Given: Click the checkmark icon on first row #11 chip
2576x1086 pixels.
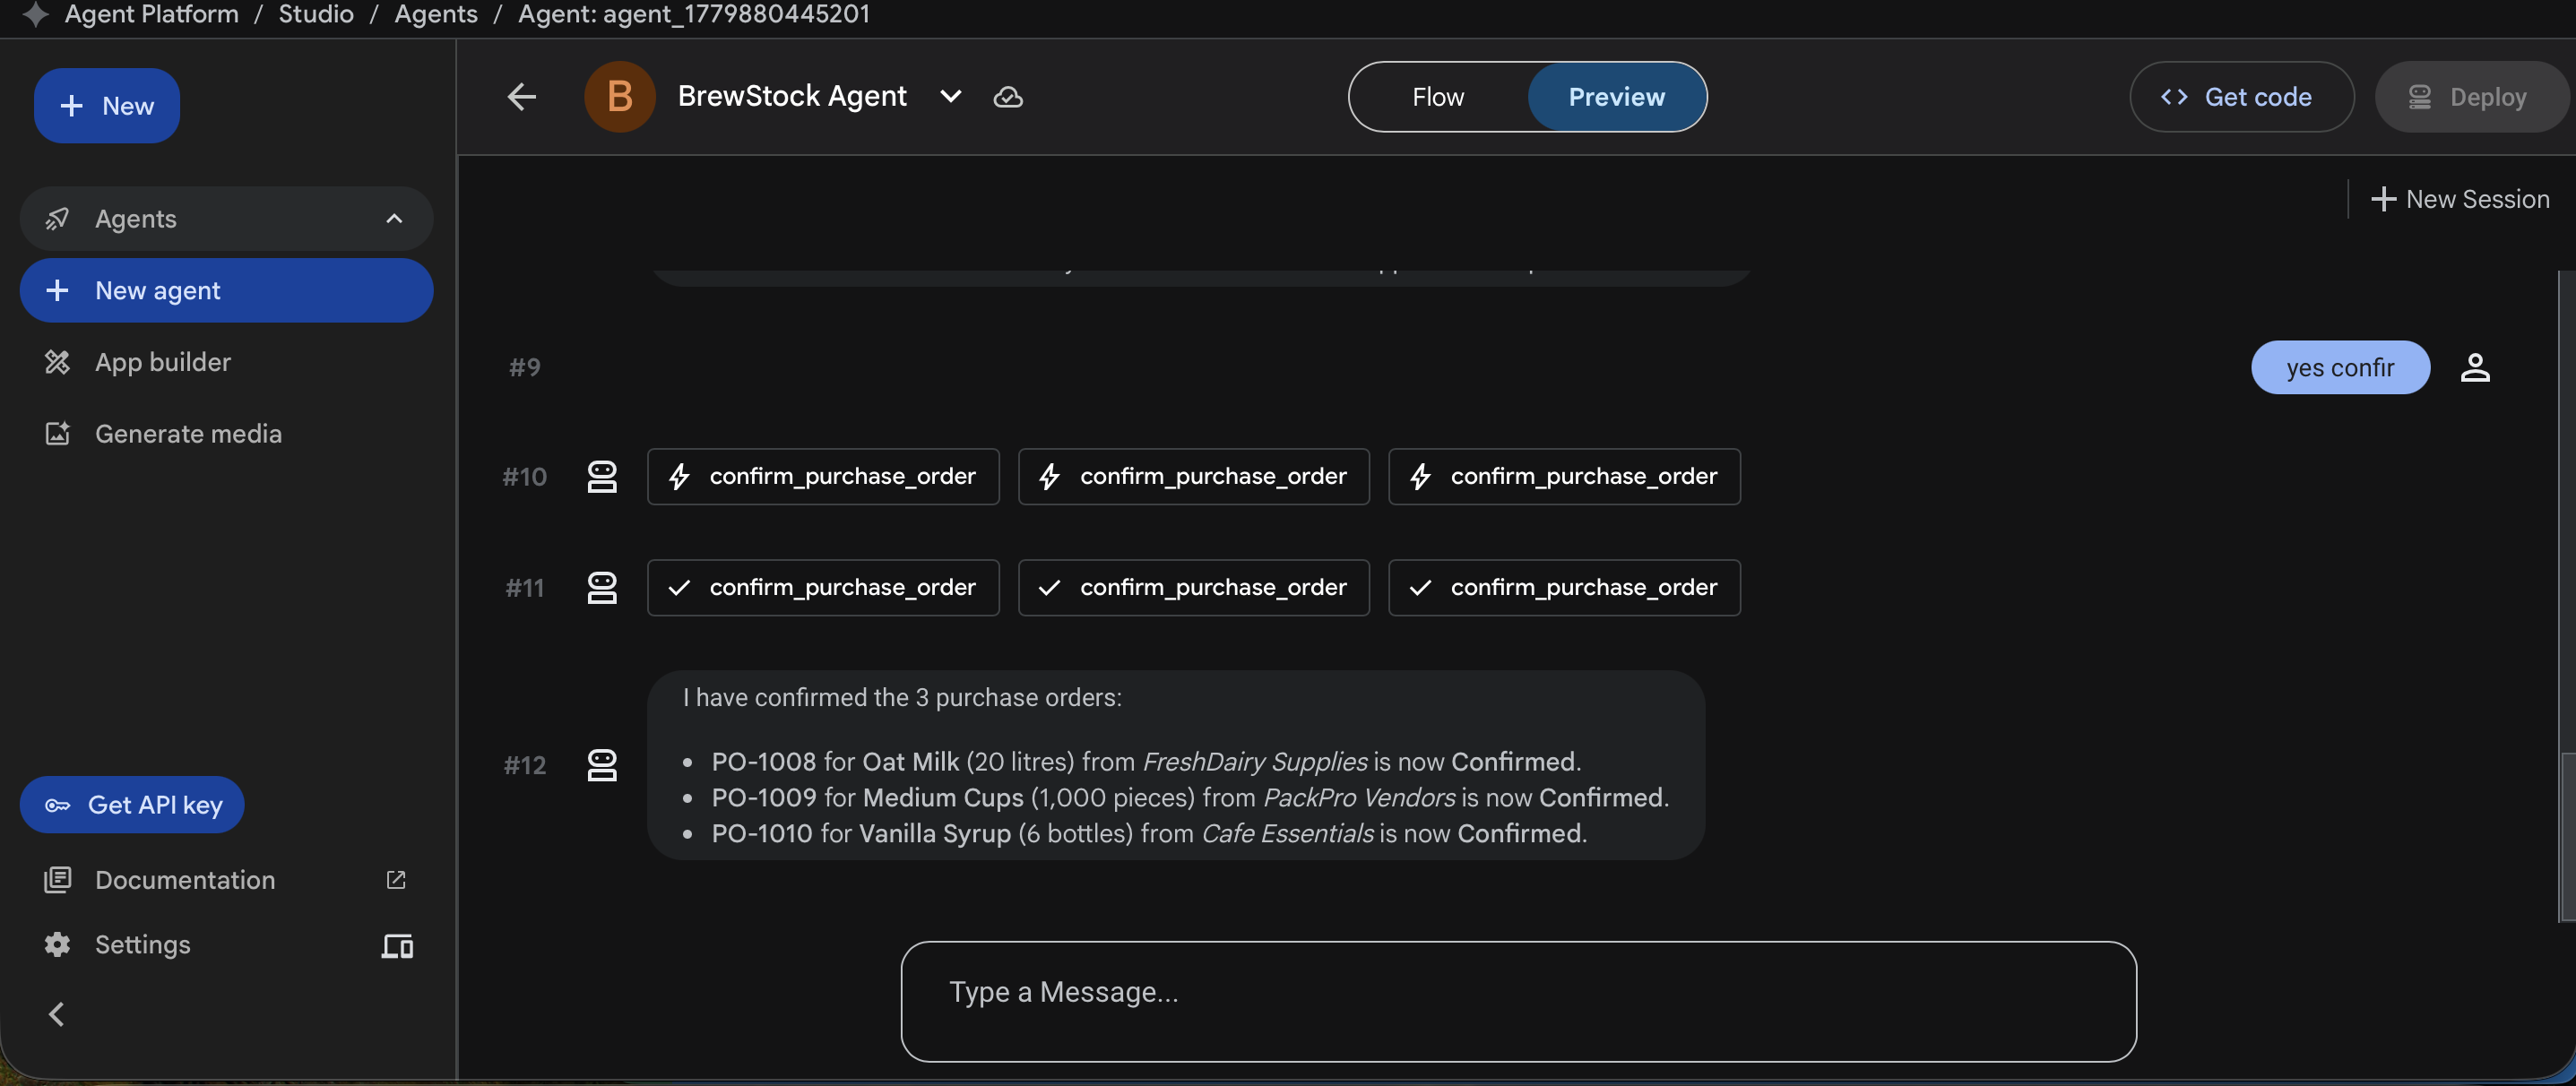Looking at the screenshot, I should (679, 588).
